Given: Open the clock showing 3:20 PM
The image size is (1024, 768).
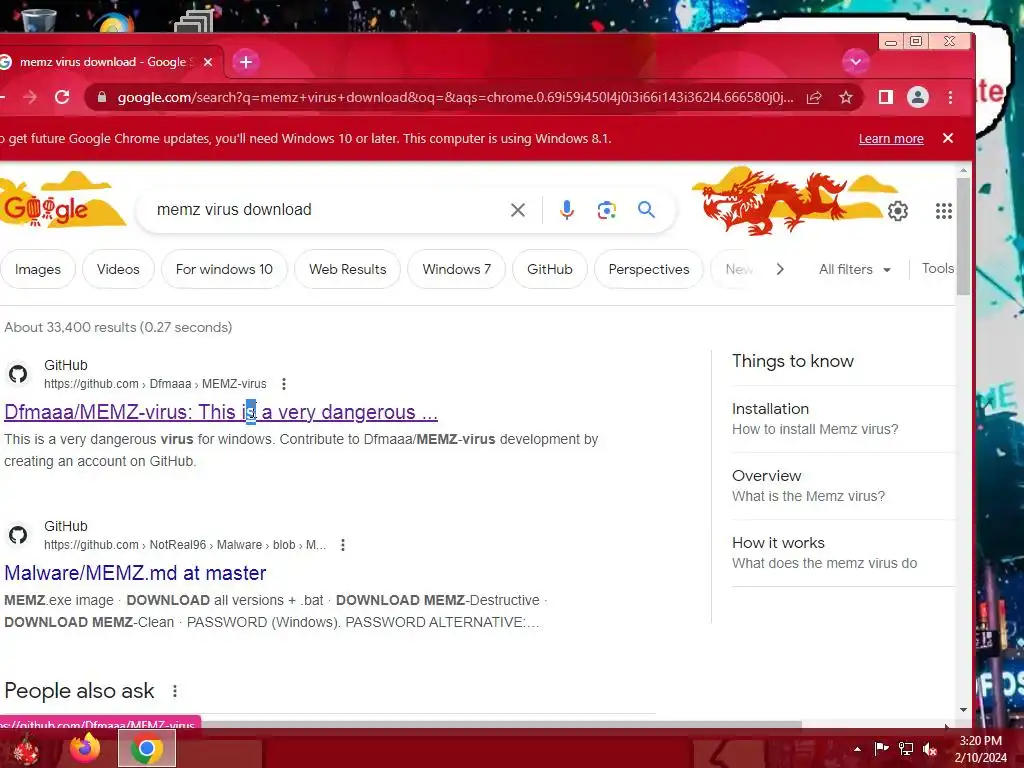Looking at the screenshot, I should pyautogui.click(x=980, y=749).
